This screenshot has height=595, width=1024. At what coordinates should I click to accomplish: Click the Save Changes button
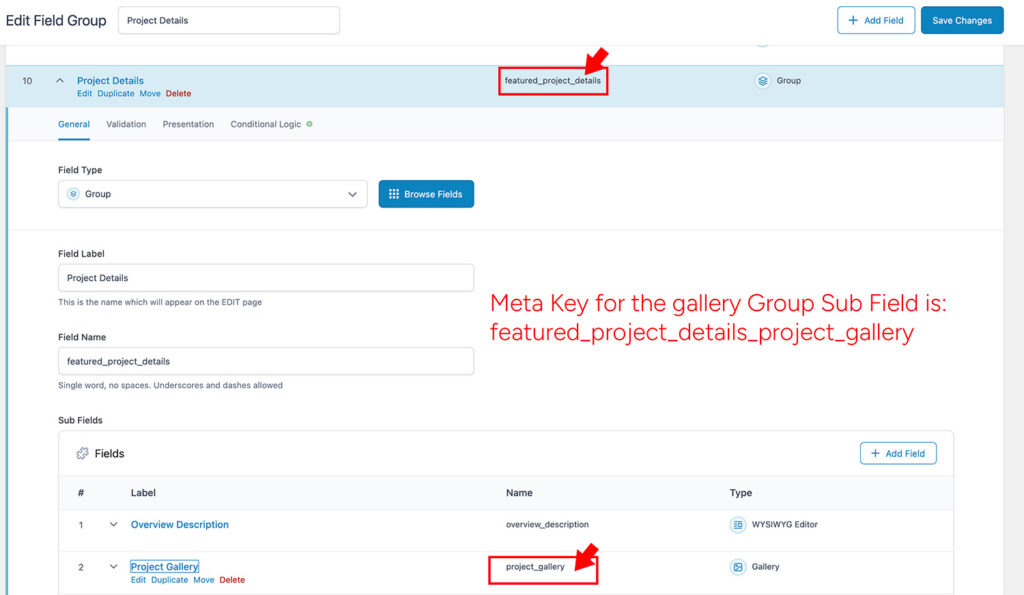click(961, 20)
